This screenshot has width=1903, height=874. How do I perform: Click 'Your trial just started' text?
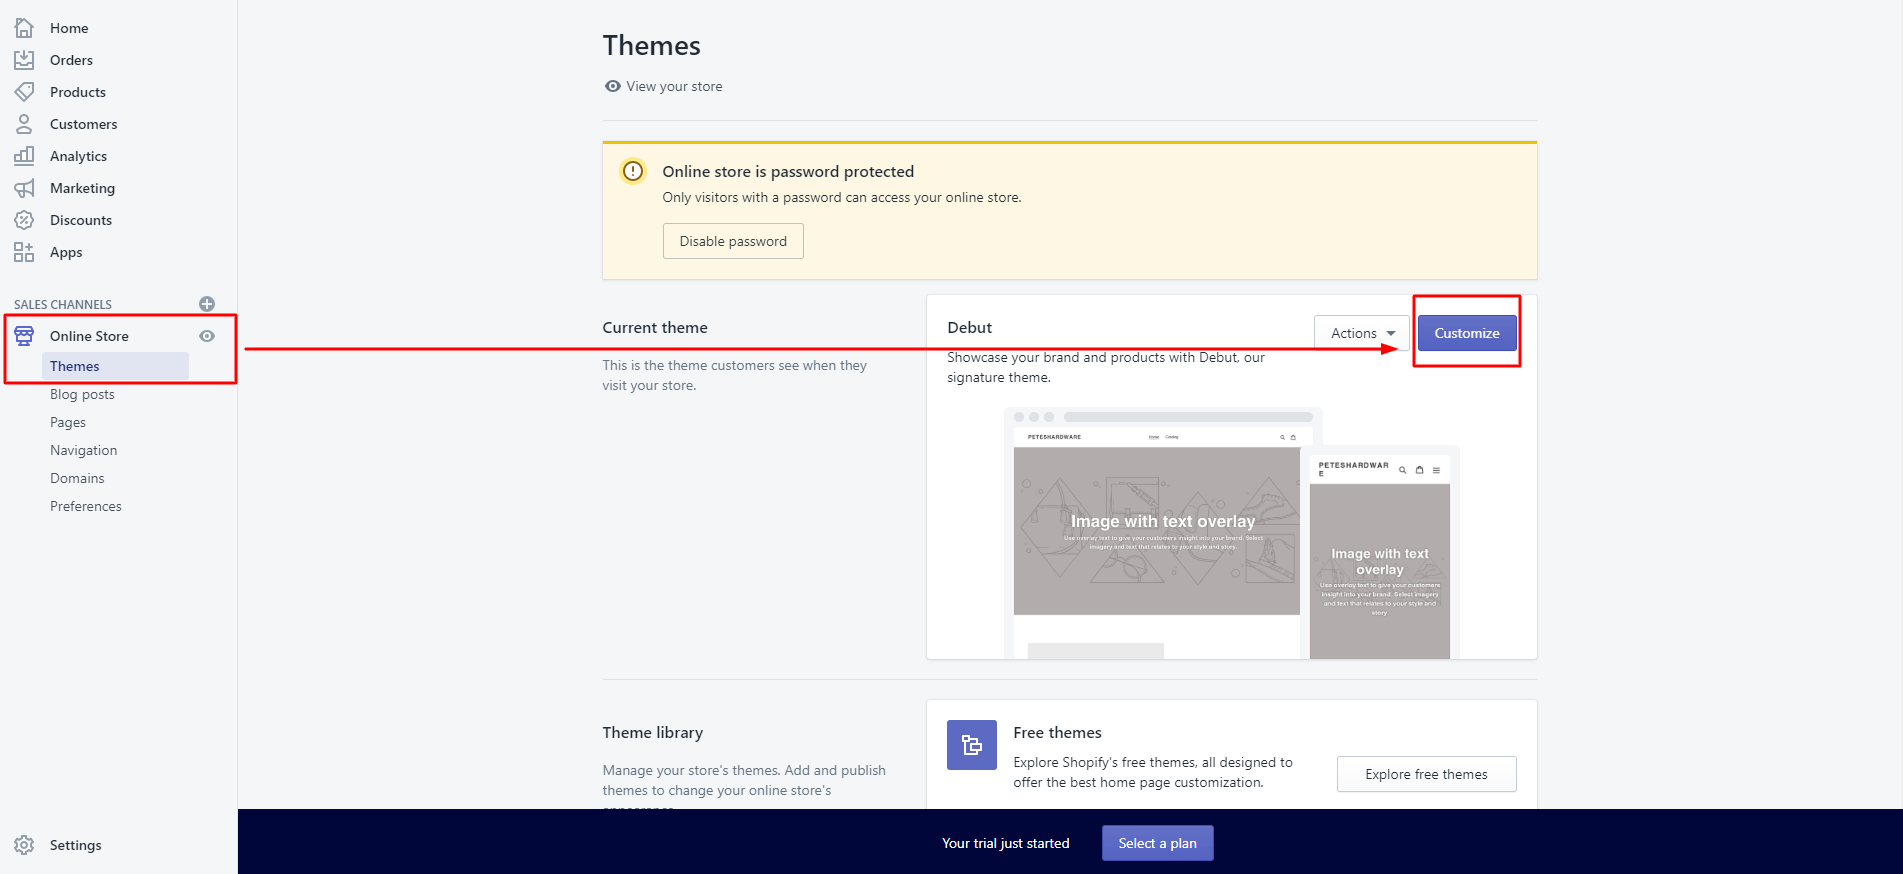tap(1006, 843)
